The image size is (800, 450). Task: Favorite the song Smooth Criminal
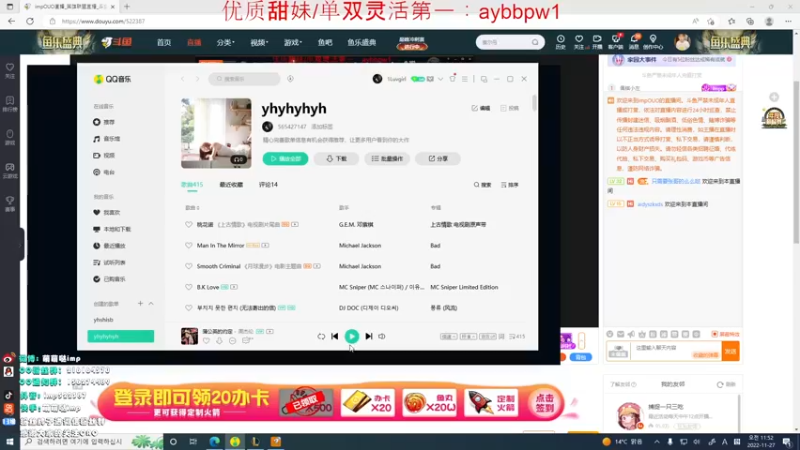pyautogui.click(x=189, y=266)
